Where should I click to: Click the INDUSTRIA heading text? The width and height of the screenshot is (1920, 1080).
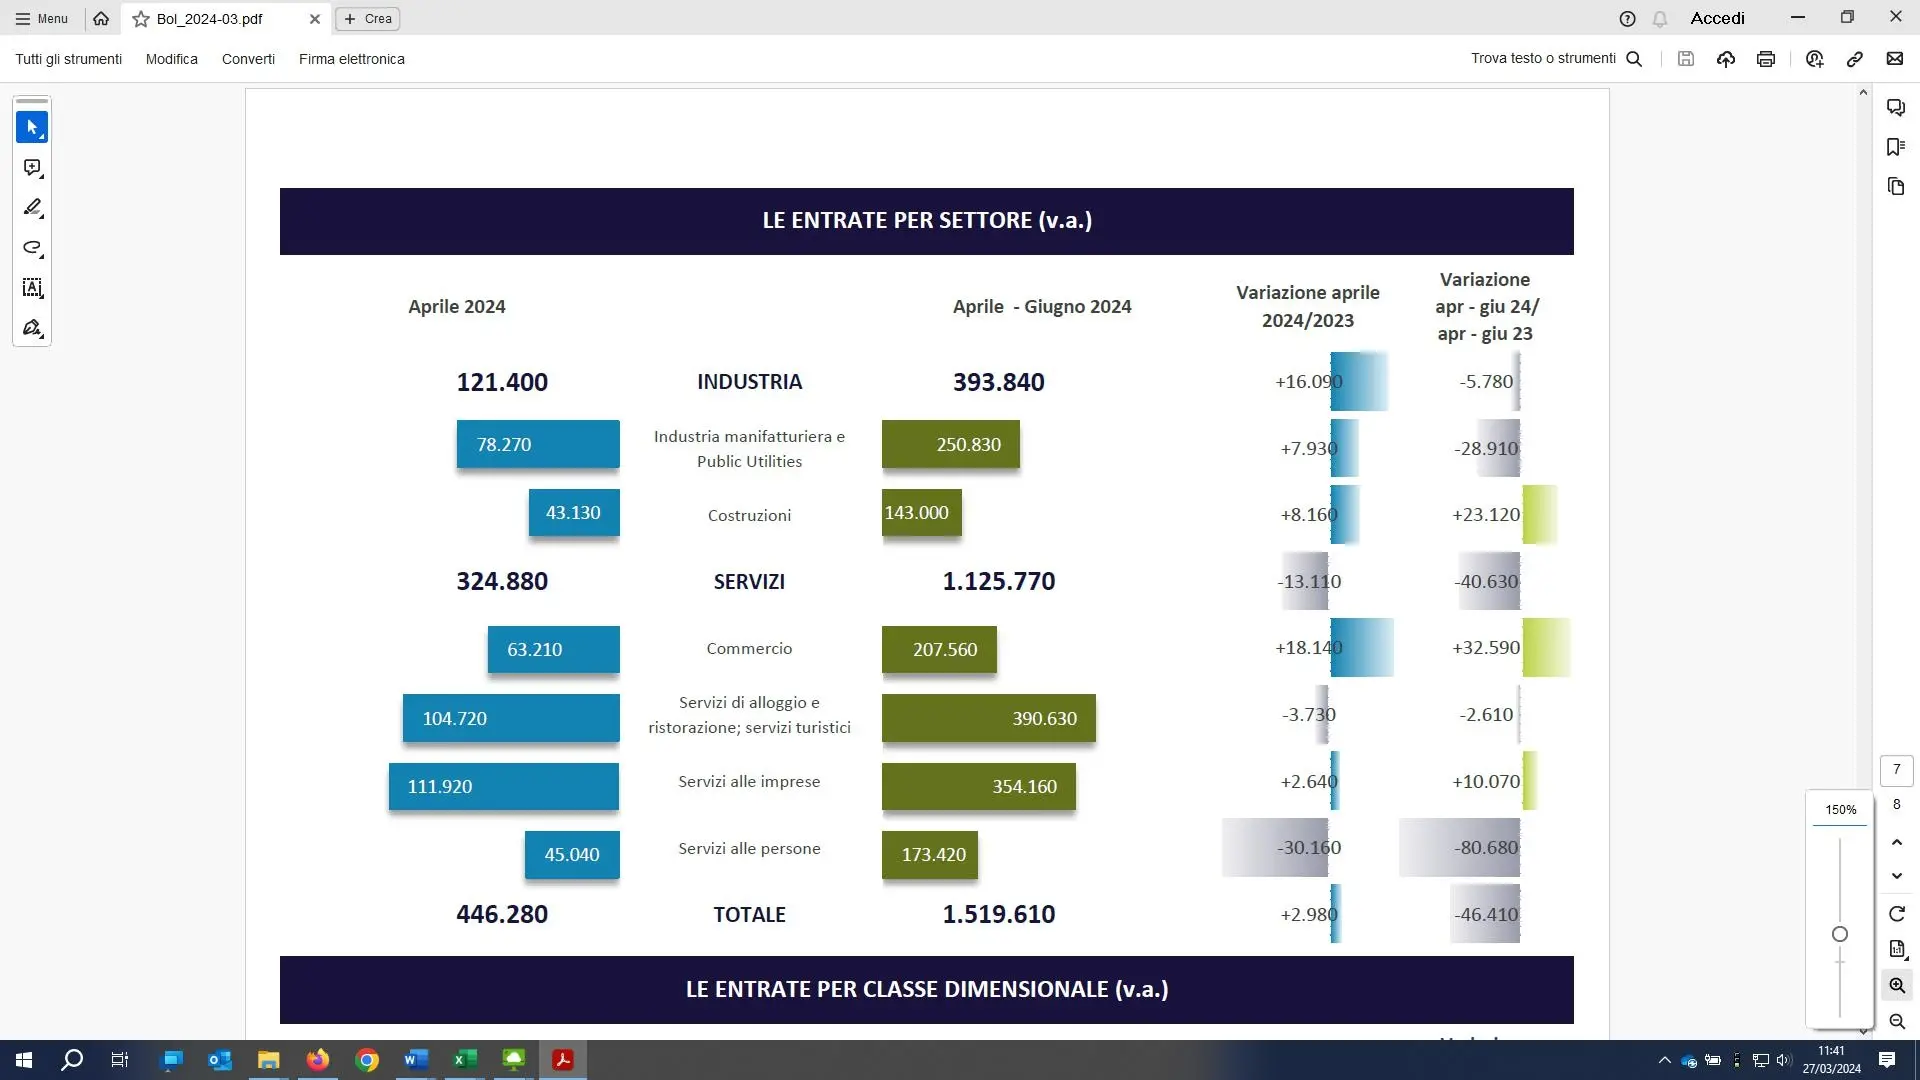tap(749, 382)
